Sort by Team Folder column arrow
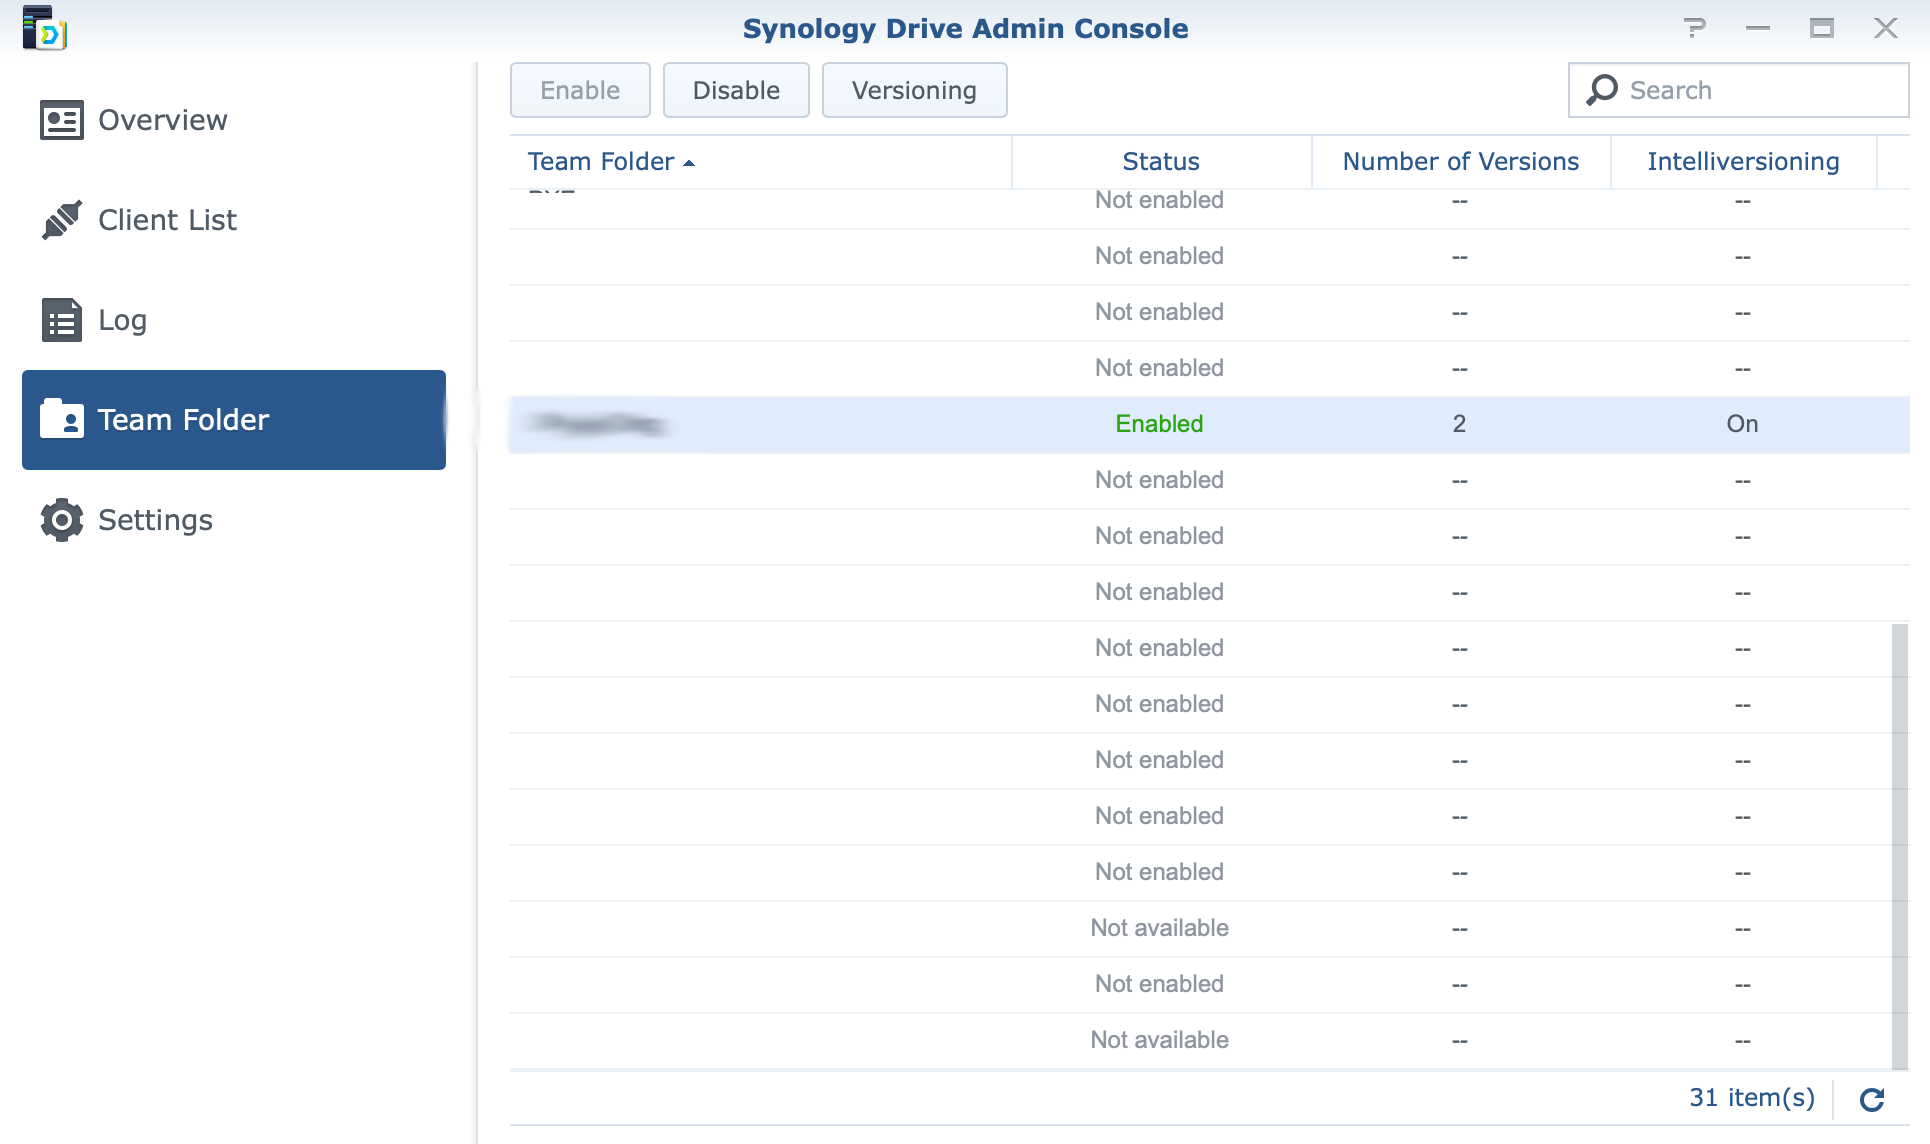Viewport: 1930px width, 1144px height. coord(689,163)
